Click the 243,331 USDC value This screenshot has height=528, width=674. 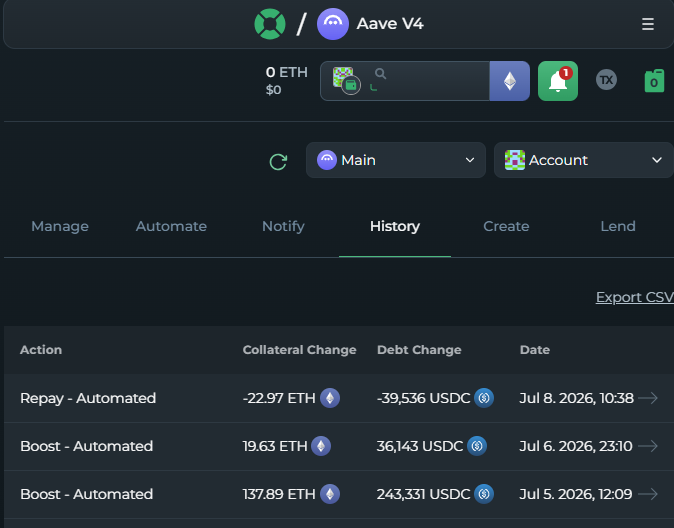pyautogui.click(x=423, y=494)
